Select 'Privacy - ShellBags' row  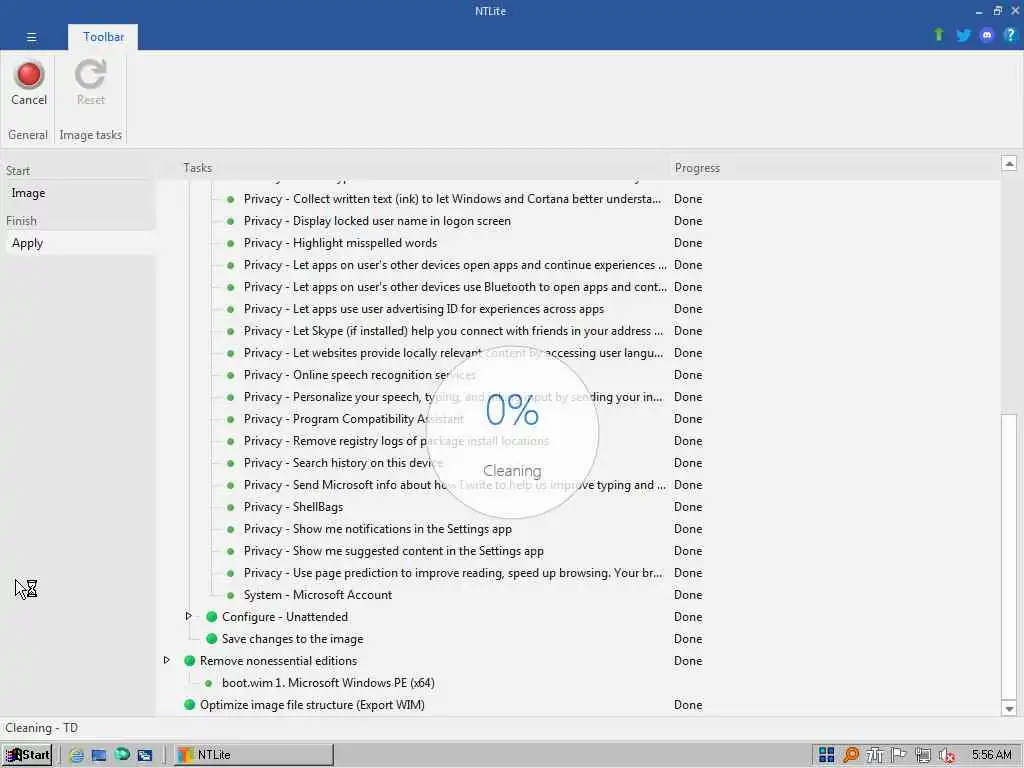[293, 507]
